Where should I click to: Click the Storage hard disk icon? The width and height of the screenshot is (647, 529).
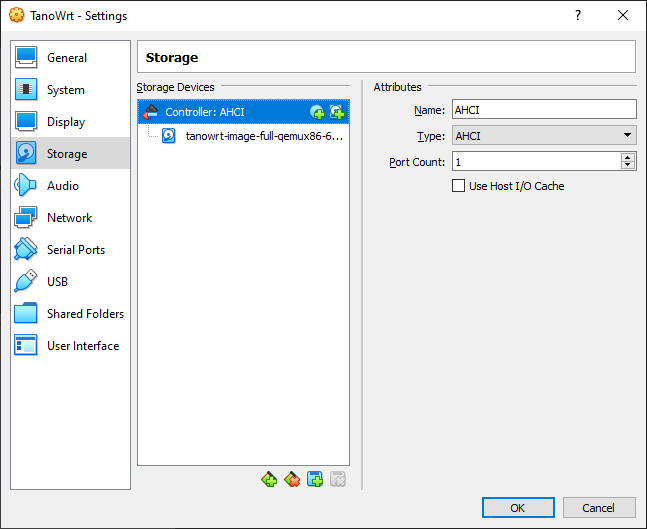coord(26,153)
